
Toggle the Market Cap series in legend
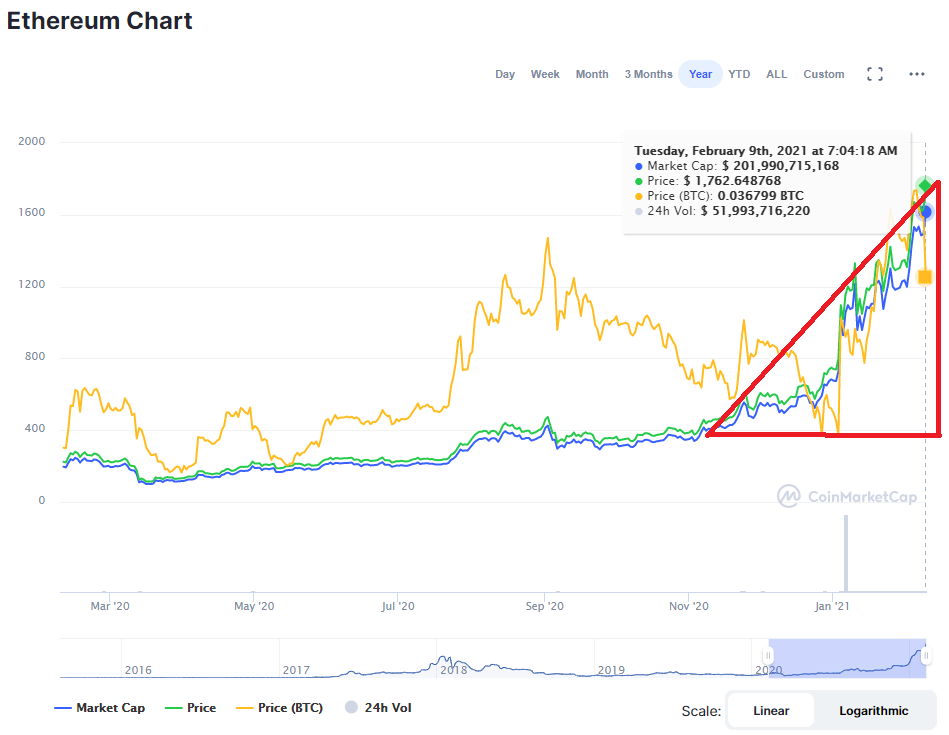click(x=100, y=708)
